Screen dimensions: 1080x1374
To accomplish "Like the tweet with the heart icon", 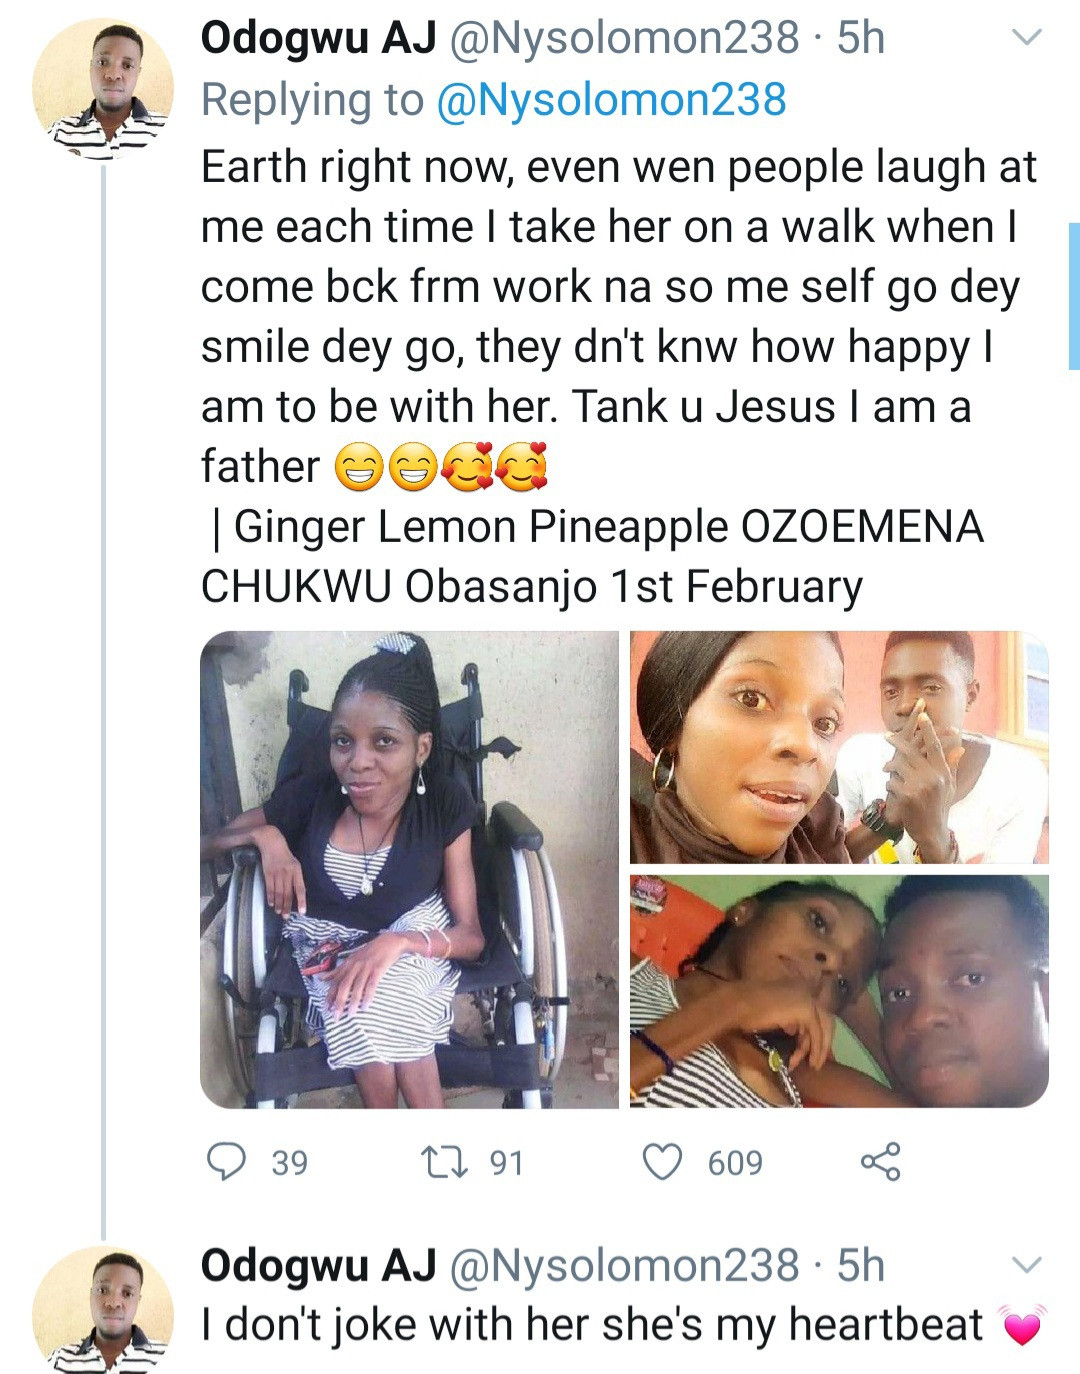I will click(x=661, y=1162).
